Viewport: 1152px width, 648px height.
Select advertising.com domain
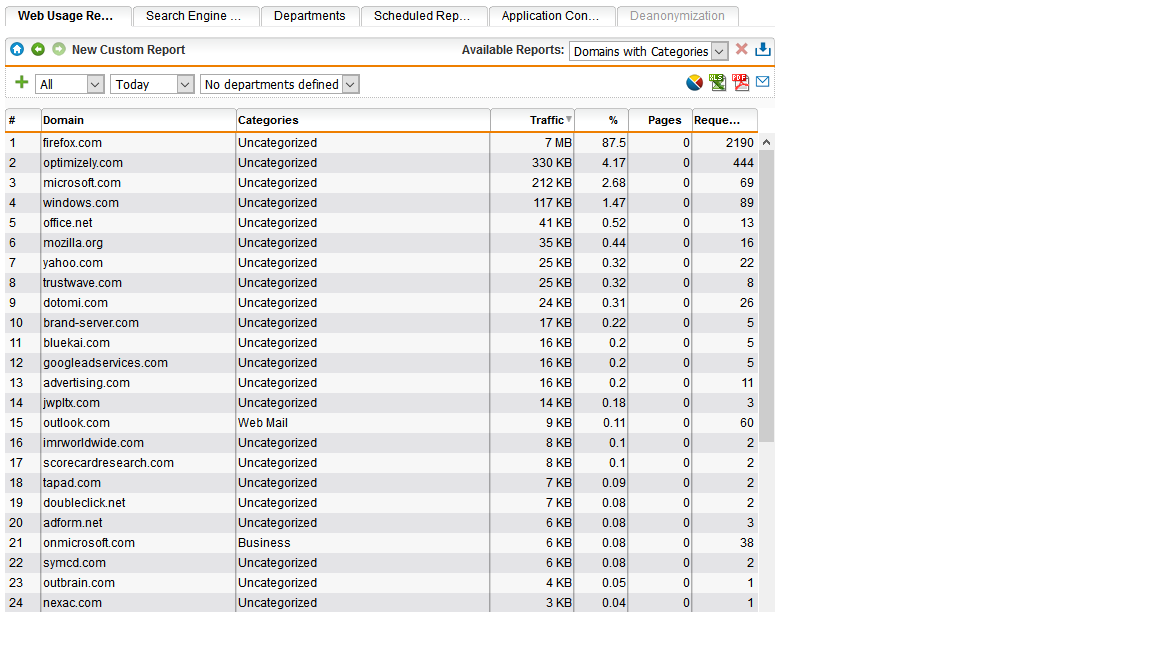click(87, 383)
